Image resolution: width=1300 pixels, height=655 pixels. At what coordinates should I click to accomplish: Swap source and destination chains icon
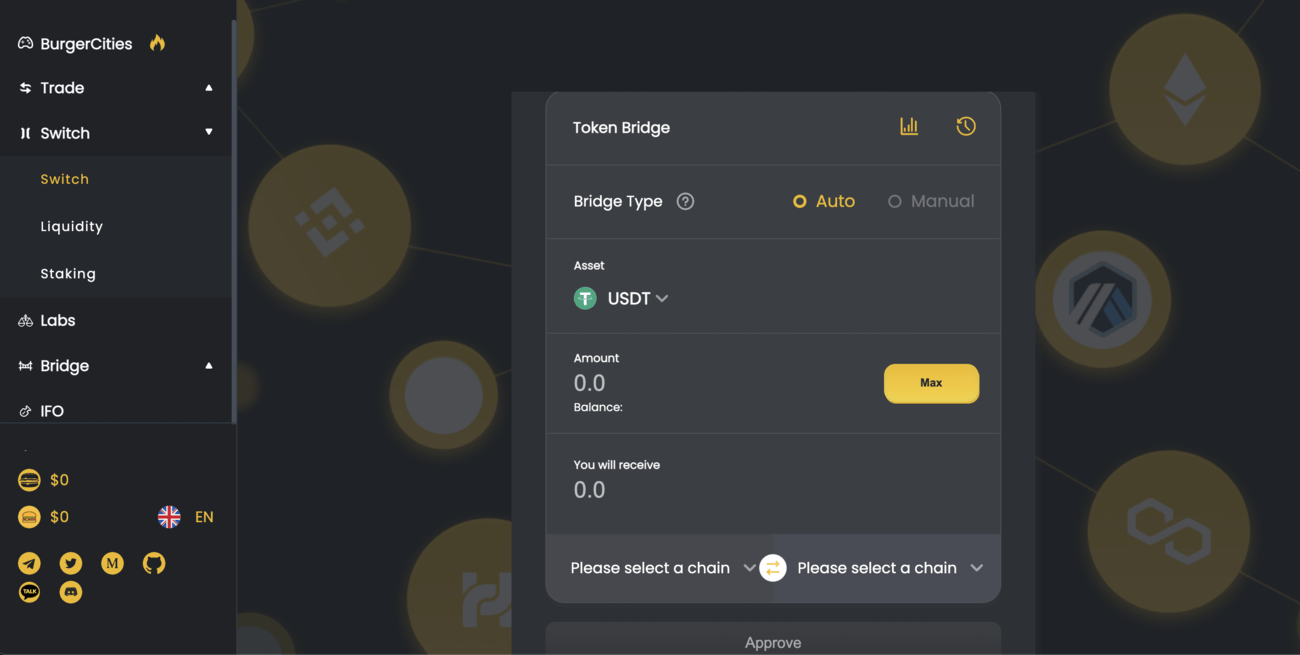click(x=773, y=568)
